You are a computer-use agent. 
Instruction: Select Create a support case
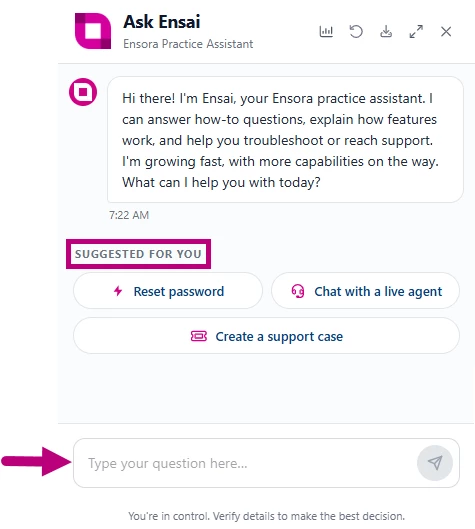(x=266, y=336)
